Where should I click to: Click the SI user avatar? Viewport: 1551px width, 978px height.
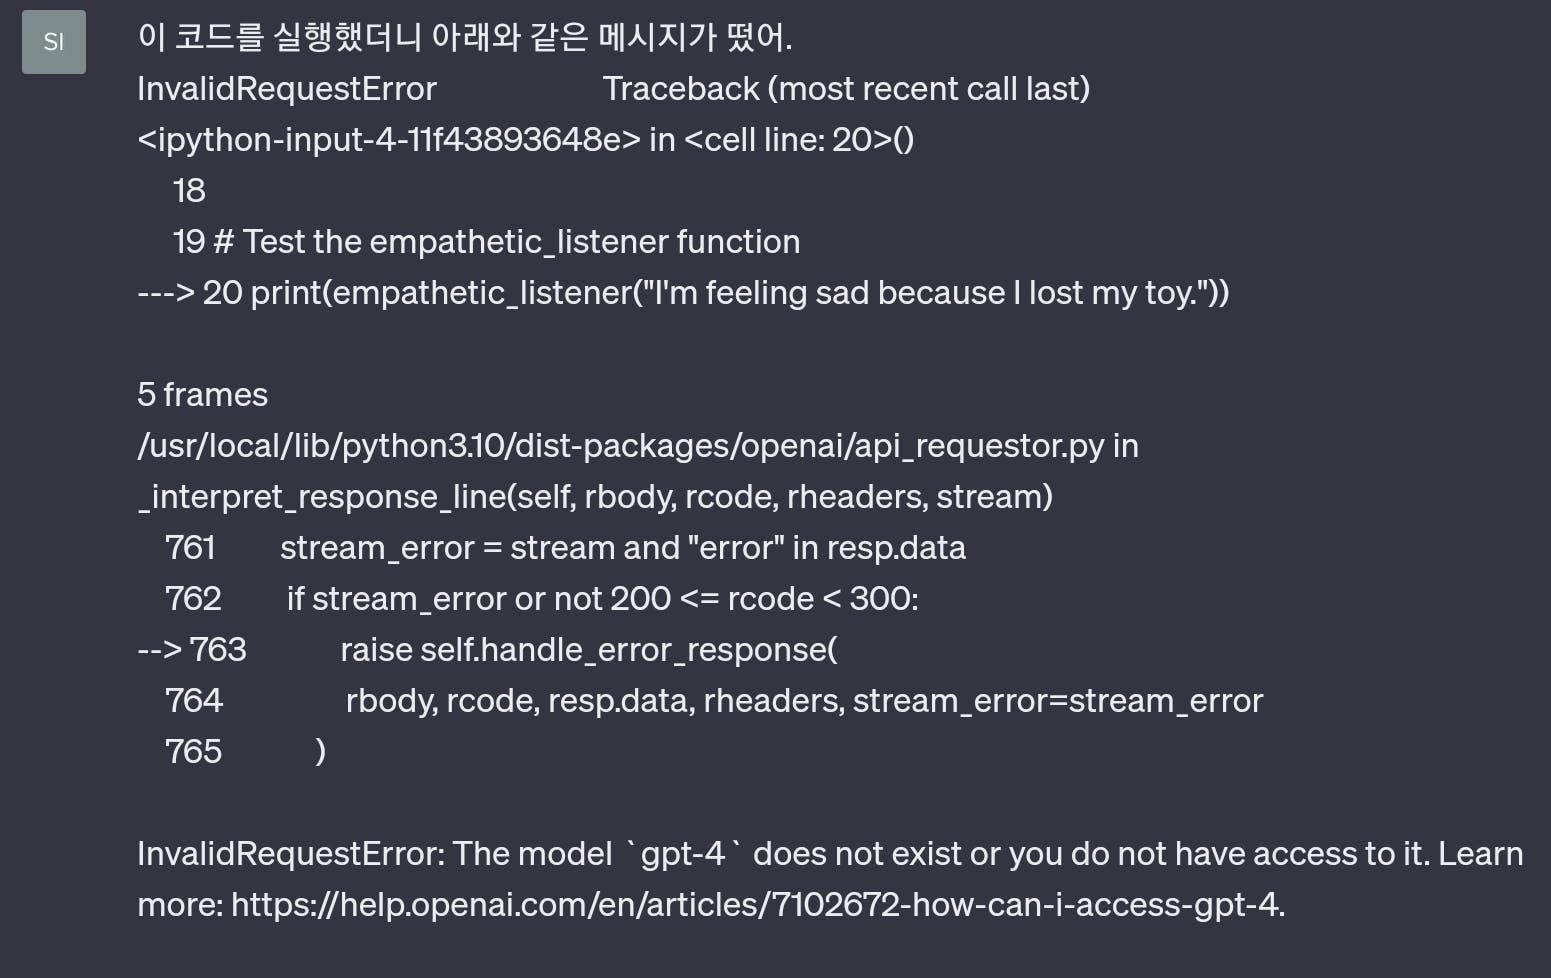(x=54, y=42)
